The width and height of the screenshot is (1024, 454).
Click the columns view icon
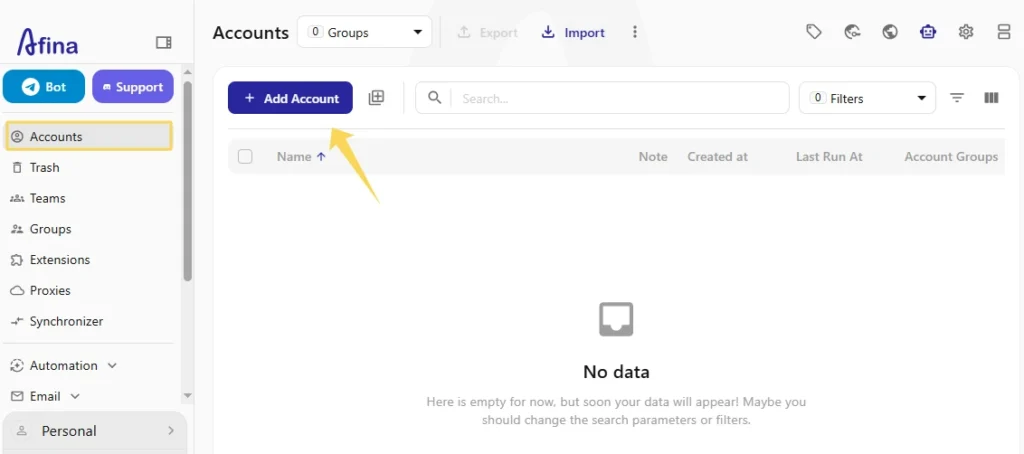pos(991,98)
